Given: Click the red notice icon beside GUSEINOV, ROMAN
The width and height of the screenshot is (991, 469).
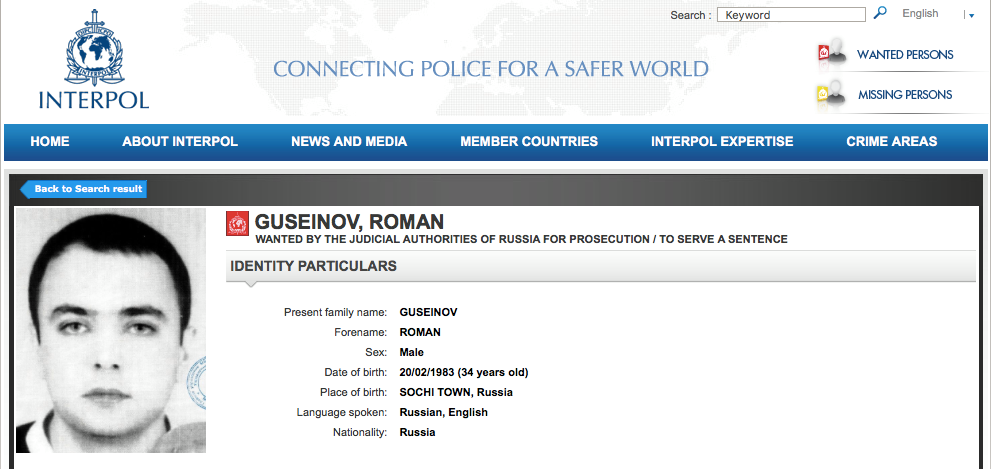Looking at the screenshot, I should pos(237,224).
